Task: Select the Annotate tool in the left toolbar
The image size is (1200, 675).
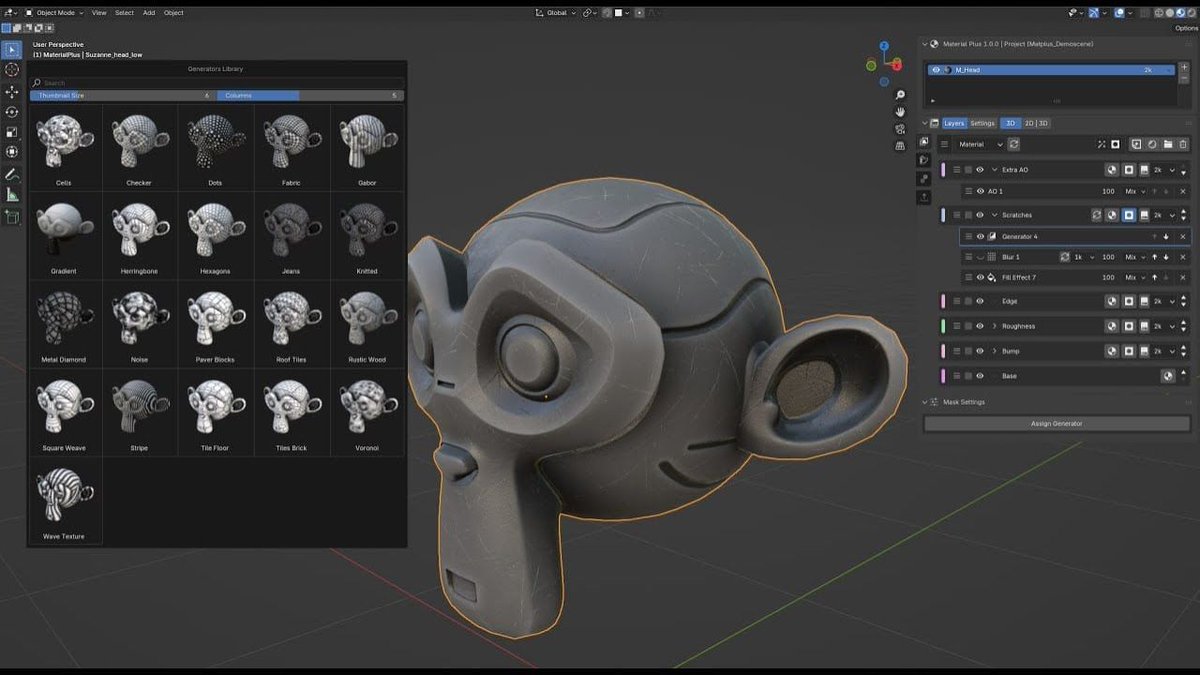Action: click(12, 174)
